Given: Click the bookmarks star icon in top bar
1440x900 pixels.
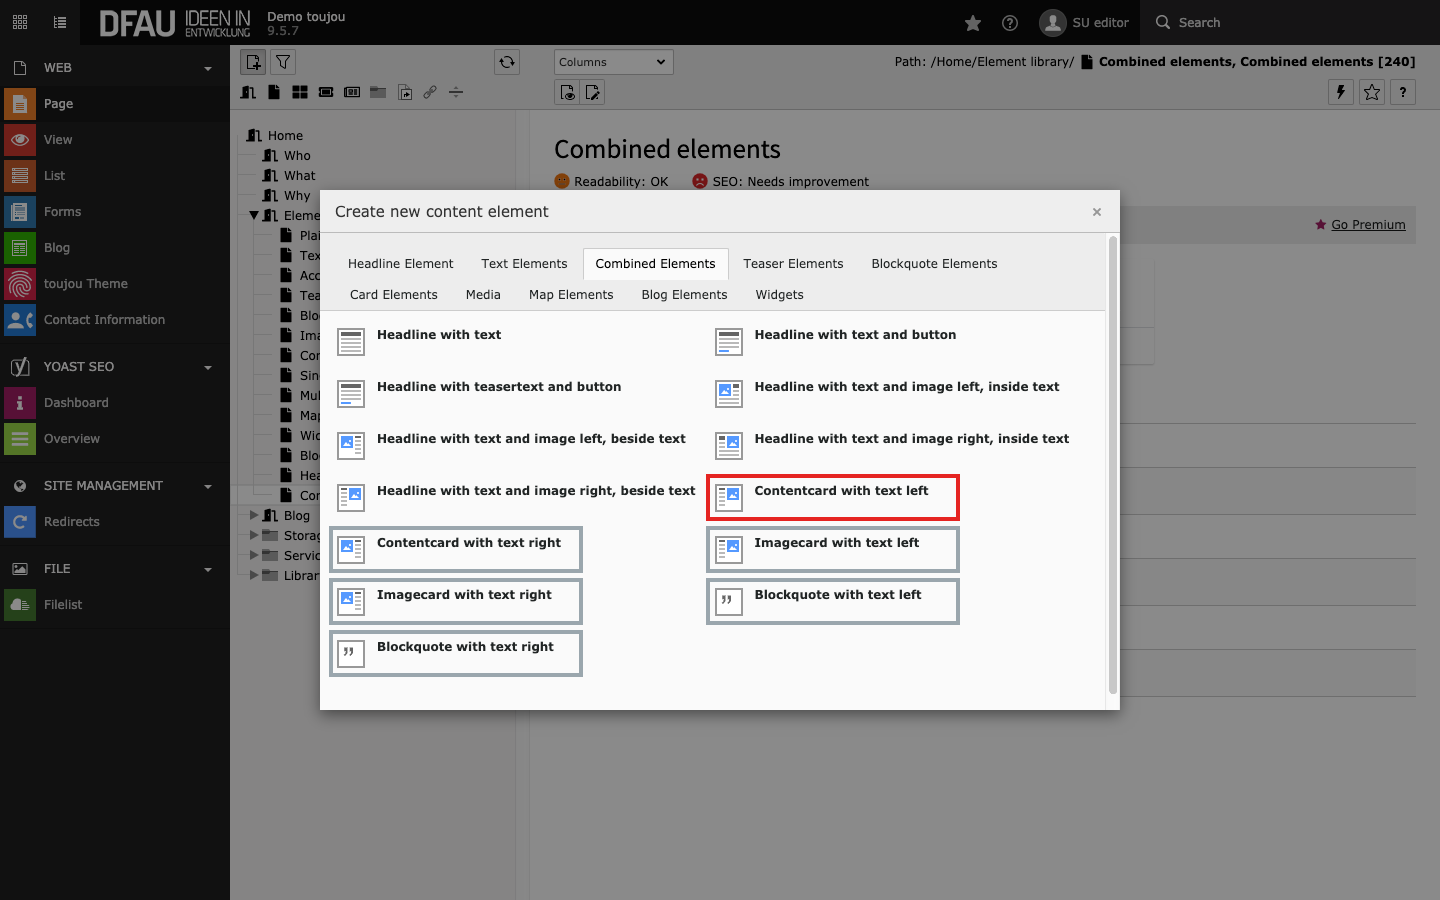Looking at the screenshot, I should pyautogui.click(x=972, y=23).
